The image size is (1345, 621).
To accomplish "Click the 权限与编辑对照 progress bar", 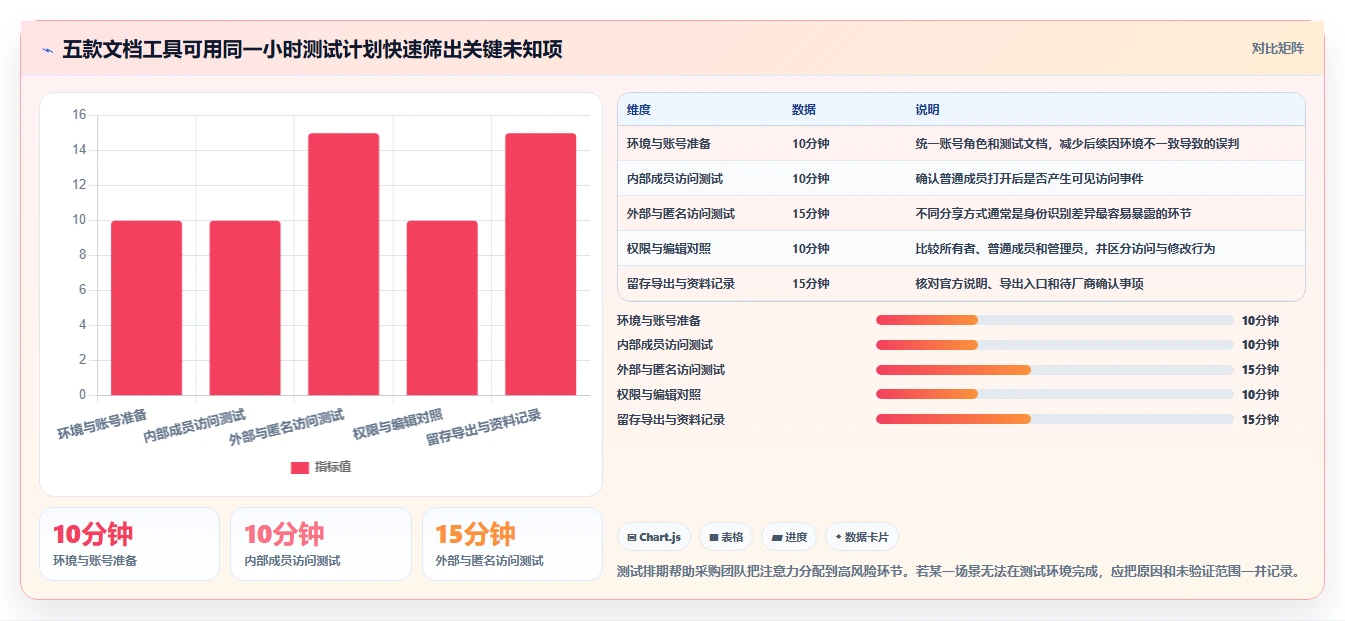I will 1054,395.
